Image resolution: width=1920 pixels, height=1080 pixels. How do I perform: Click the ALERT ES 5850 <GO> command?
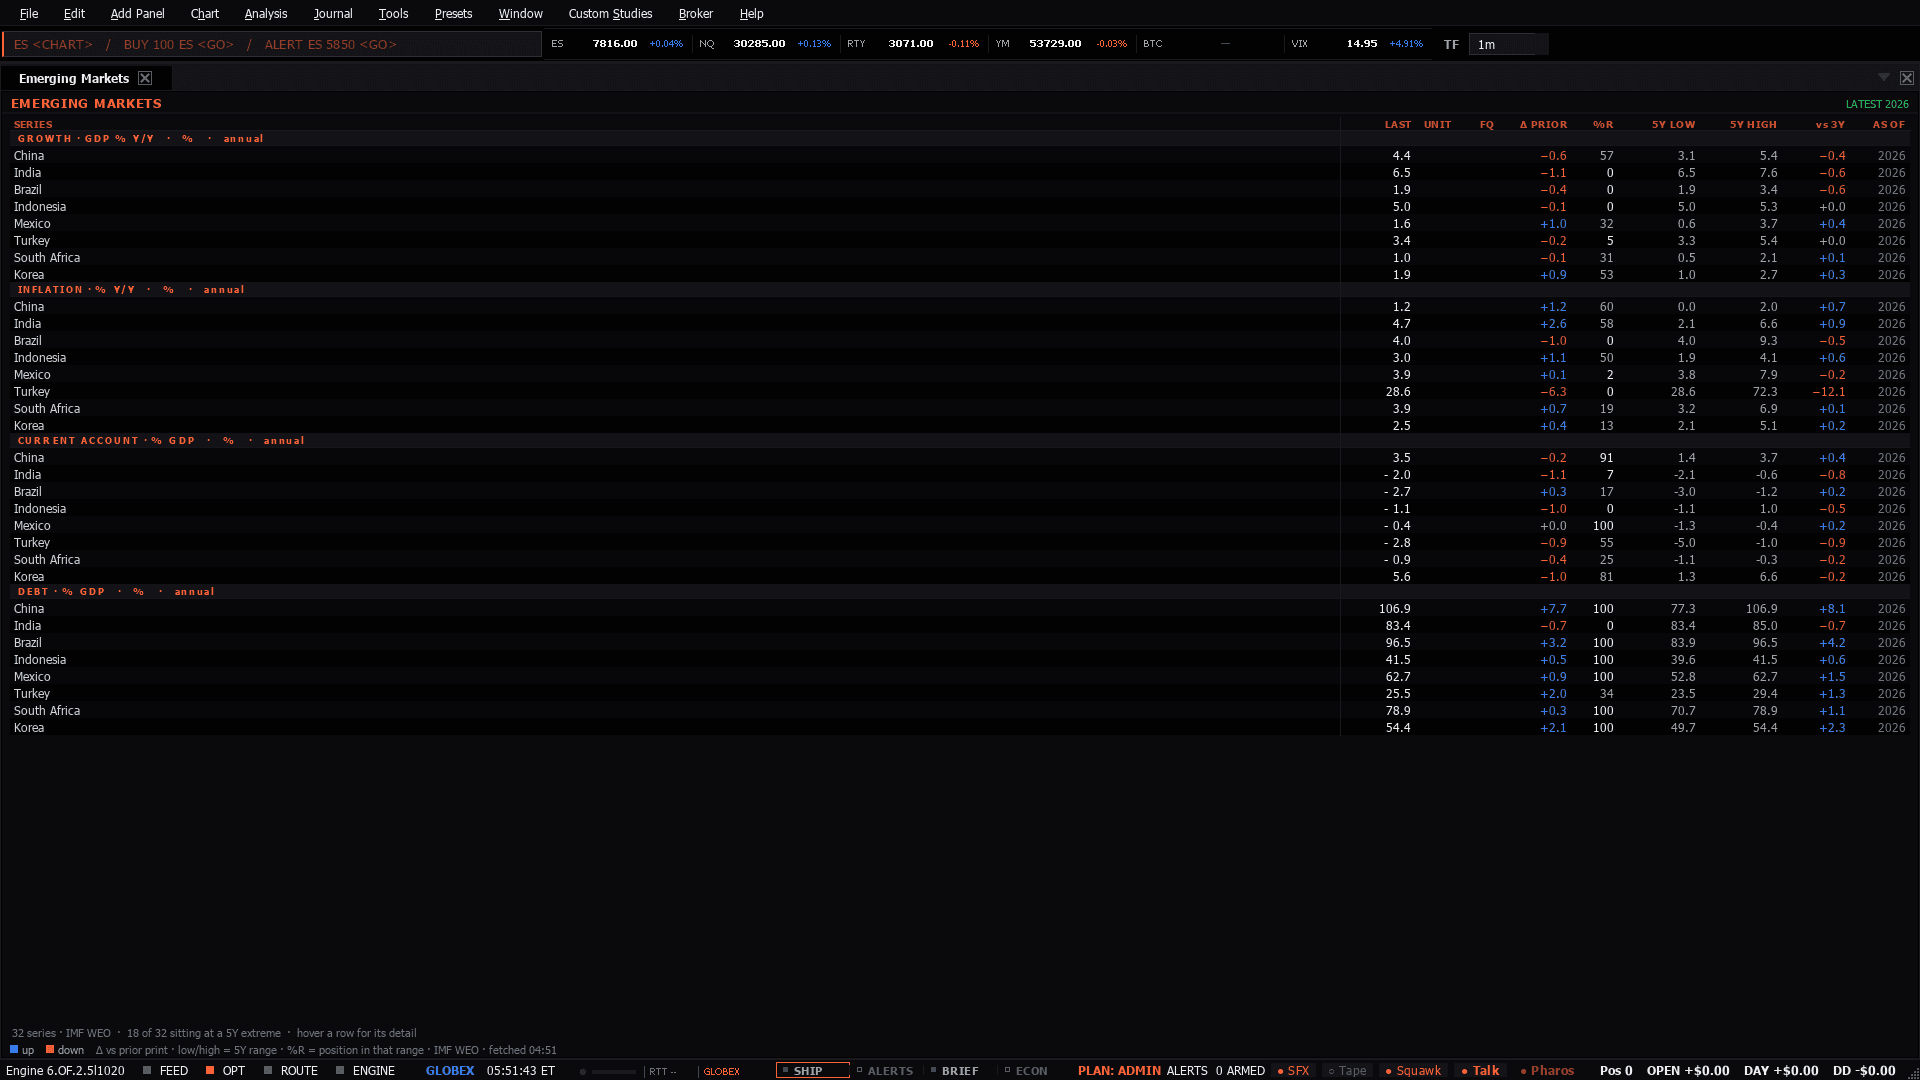pyautogui.click(x=331, y=44)
